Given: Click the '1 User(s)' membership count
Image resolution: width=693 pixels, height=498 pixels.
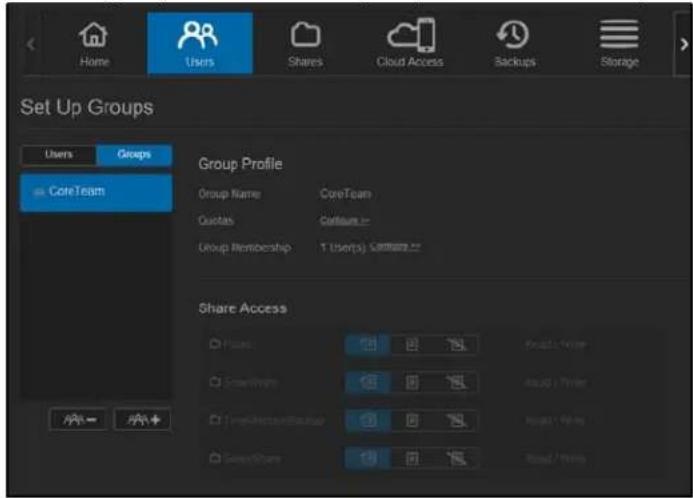Looking at the screenshot, I should 343,247.
